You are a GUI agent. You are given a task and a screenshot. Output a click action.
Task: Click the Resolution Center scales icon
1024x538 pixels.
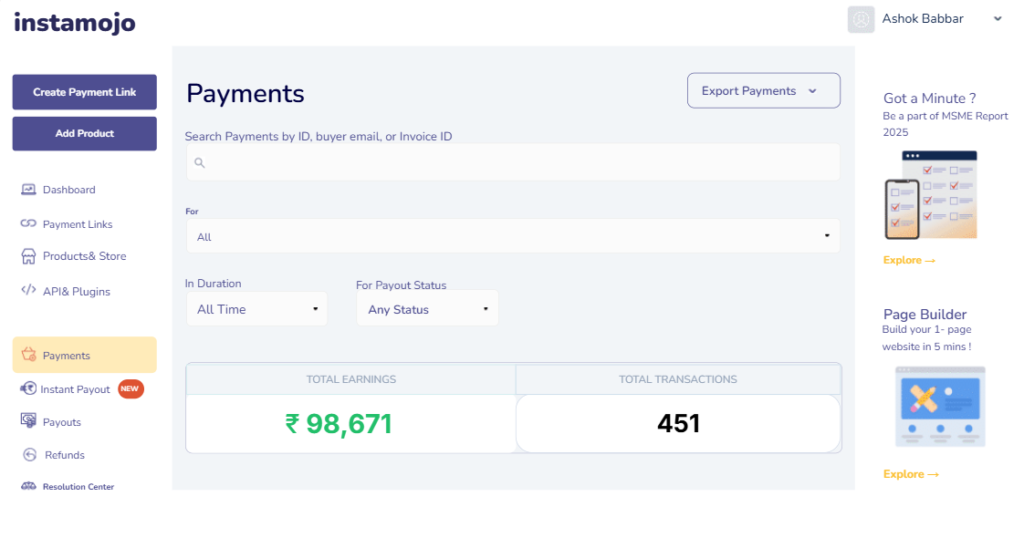(28, 486)
